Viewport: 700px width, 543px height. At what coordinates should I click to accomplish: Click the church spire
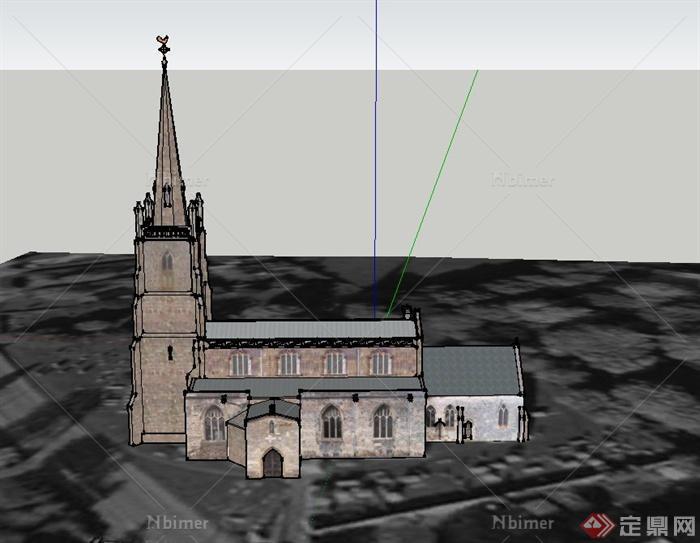168,147
